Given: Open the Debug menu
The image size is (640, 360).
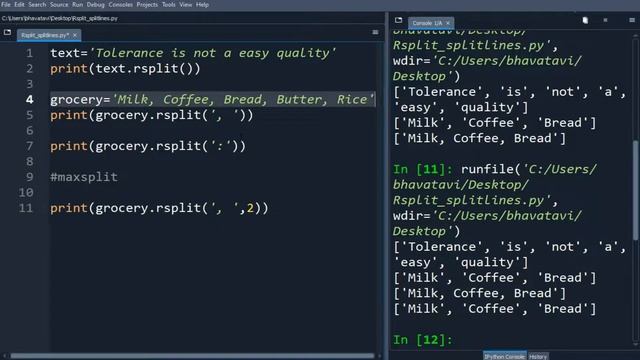Looking at the screenshot, I should (96, 5).
